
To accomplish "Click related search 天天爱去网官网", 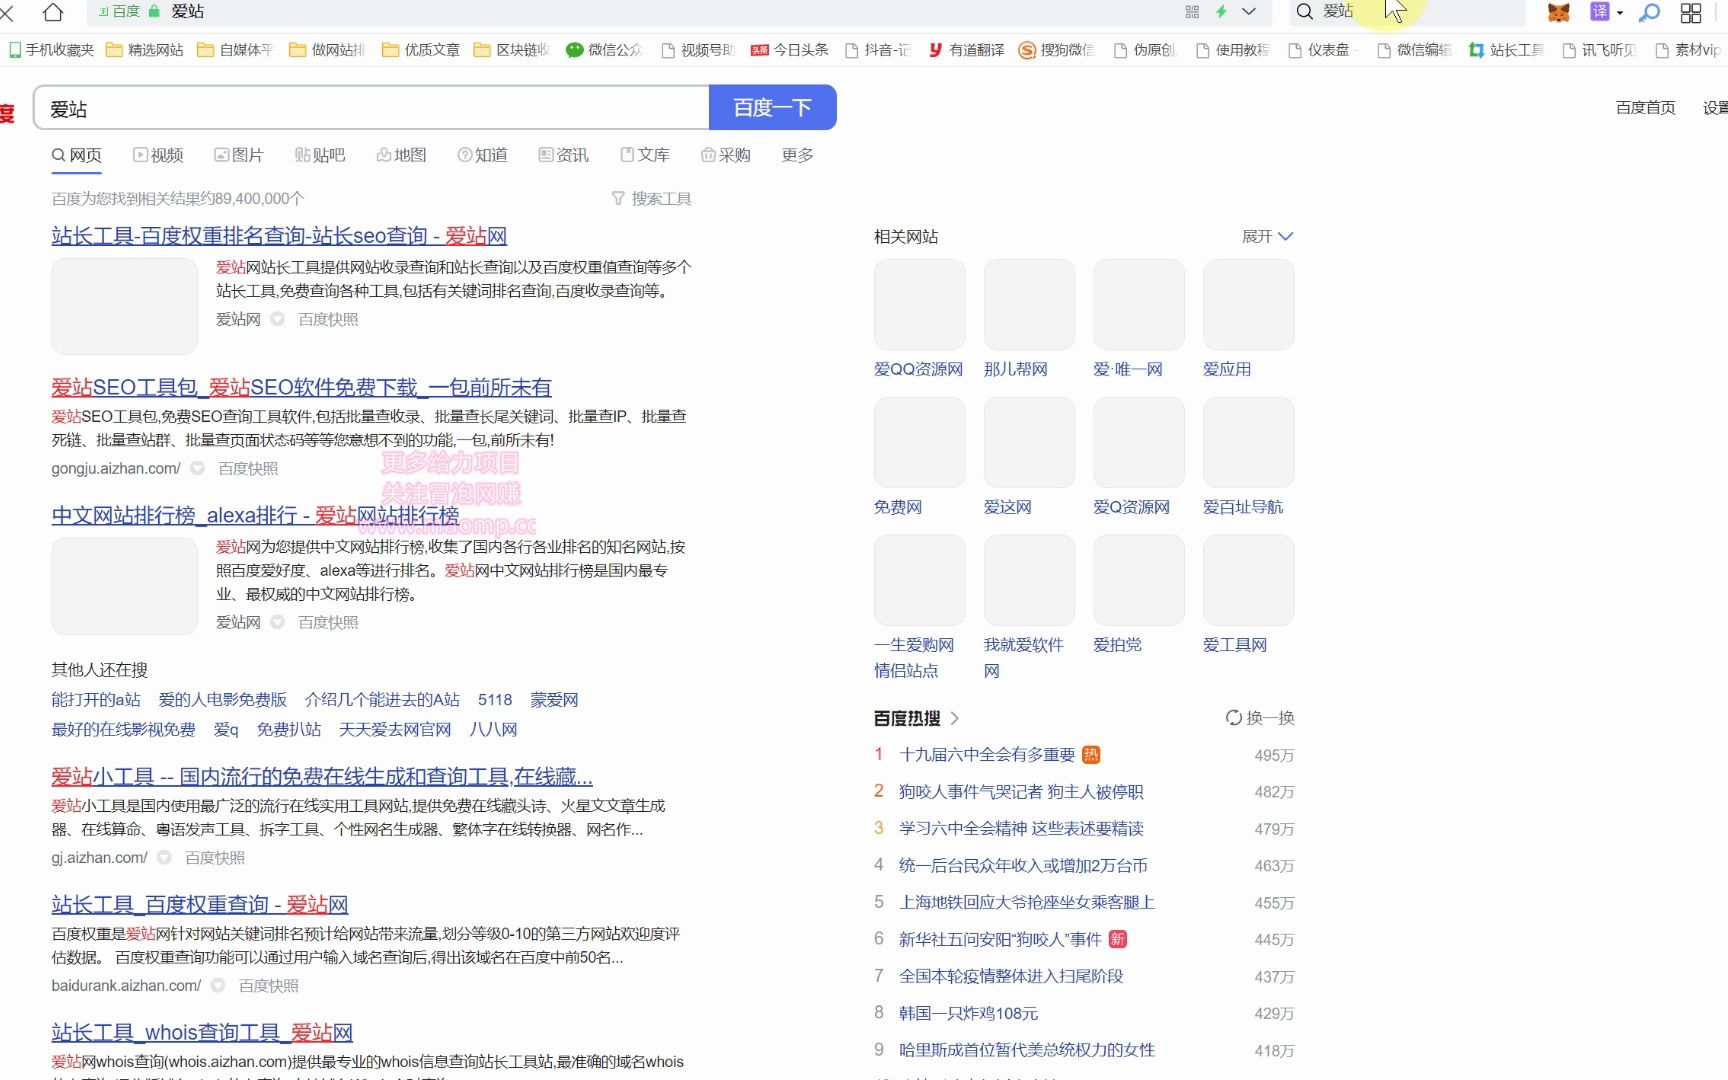I will [395, 730].
